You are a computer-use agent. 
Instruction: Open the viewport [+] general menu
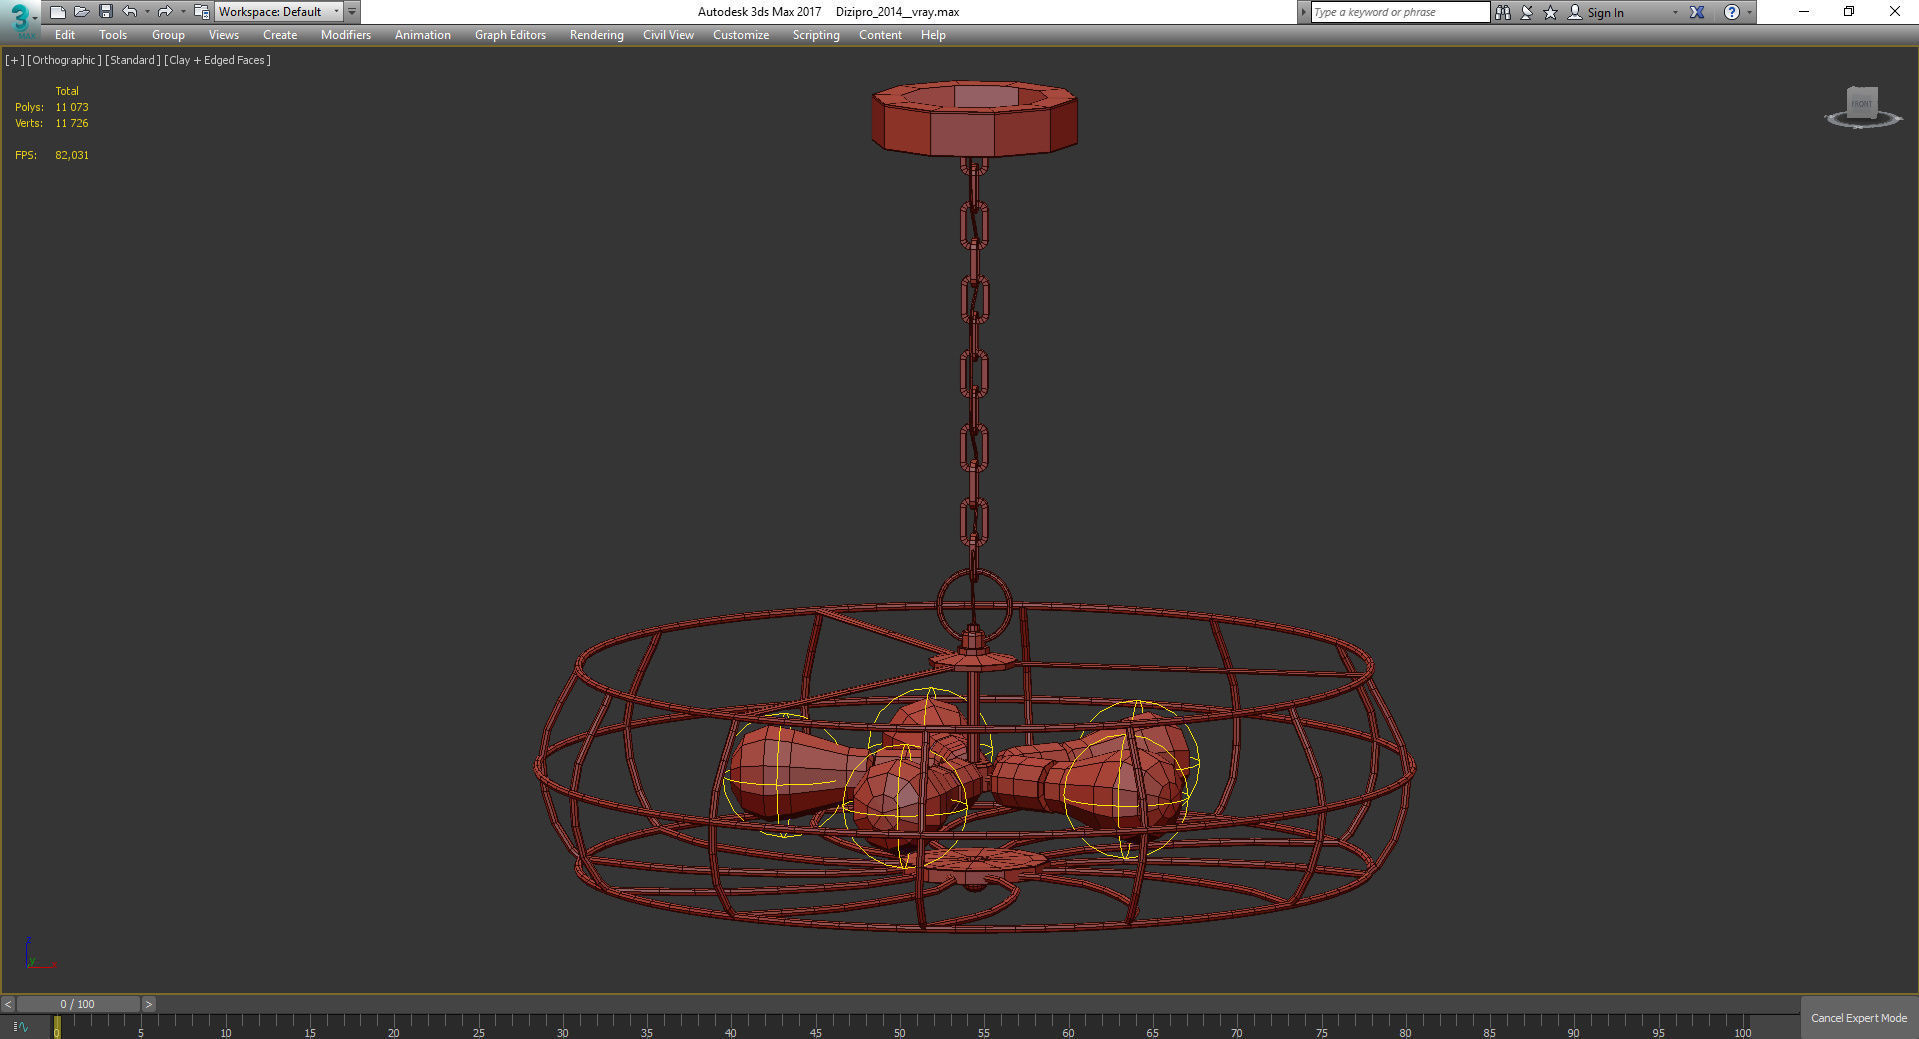(x=14, y=60)
